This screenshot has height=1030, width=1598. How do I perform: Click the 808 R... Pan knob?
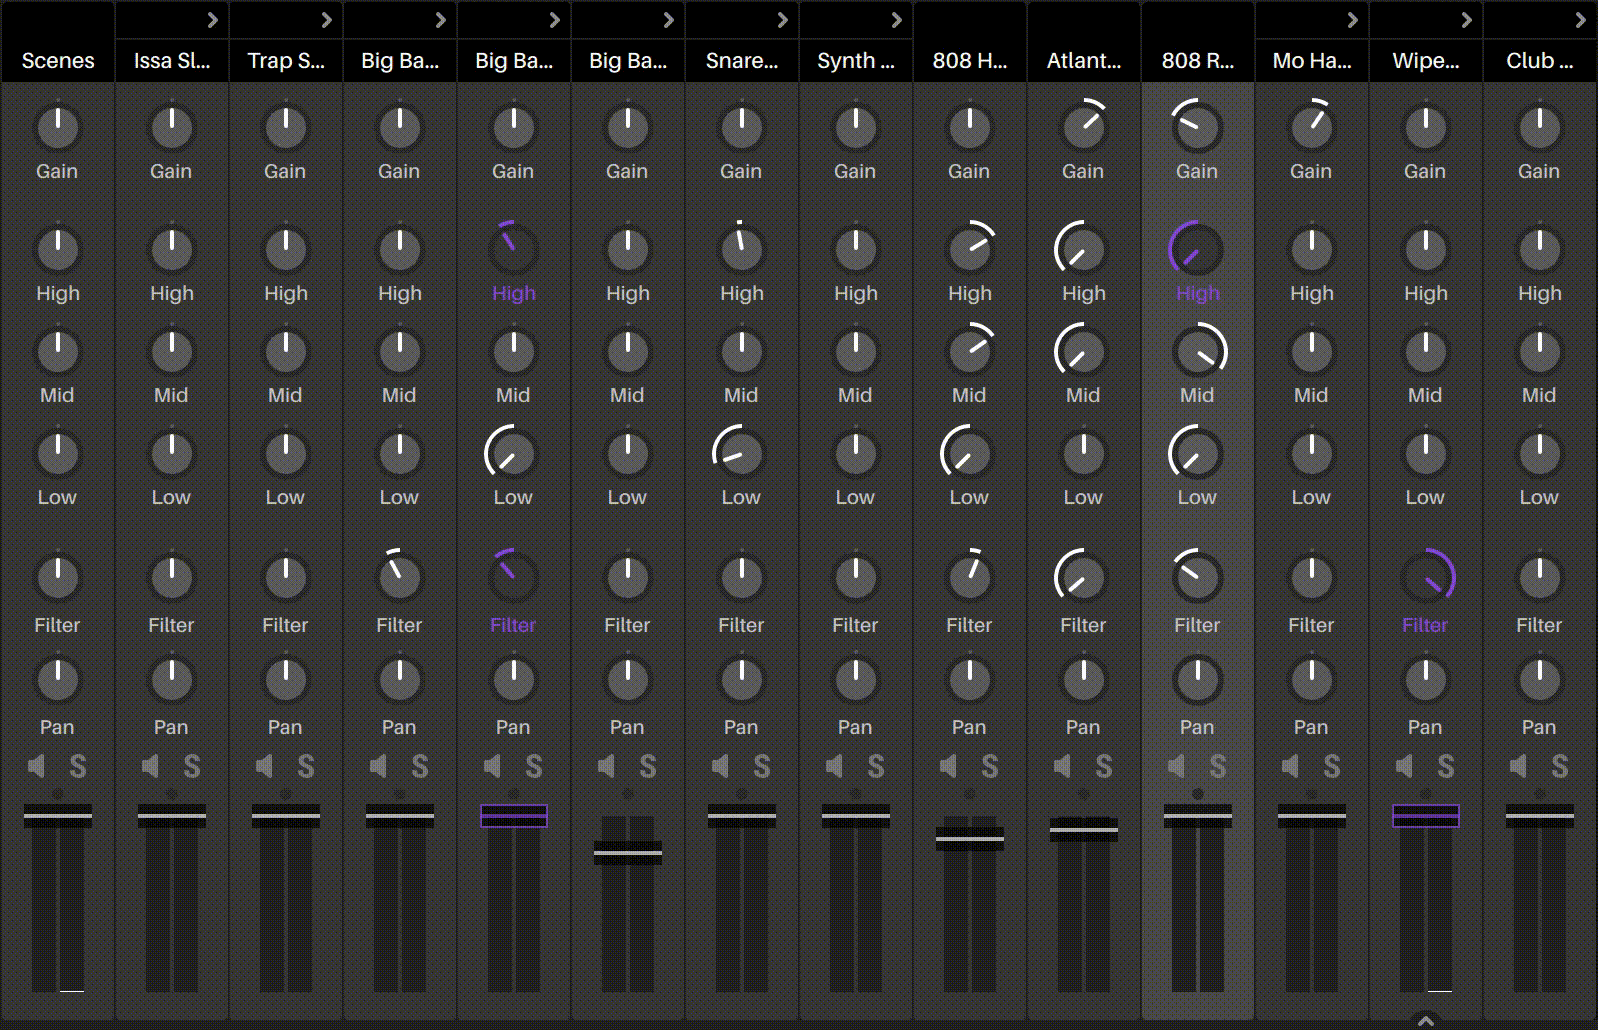1198,680
